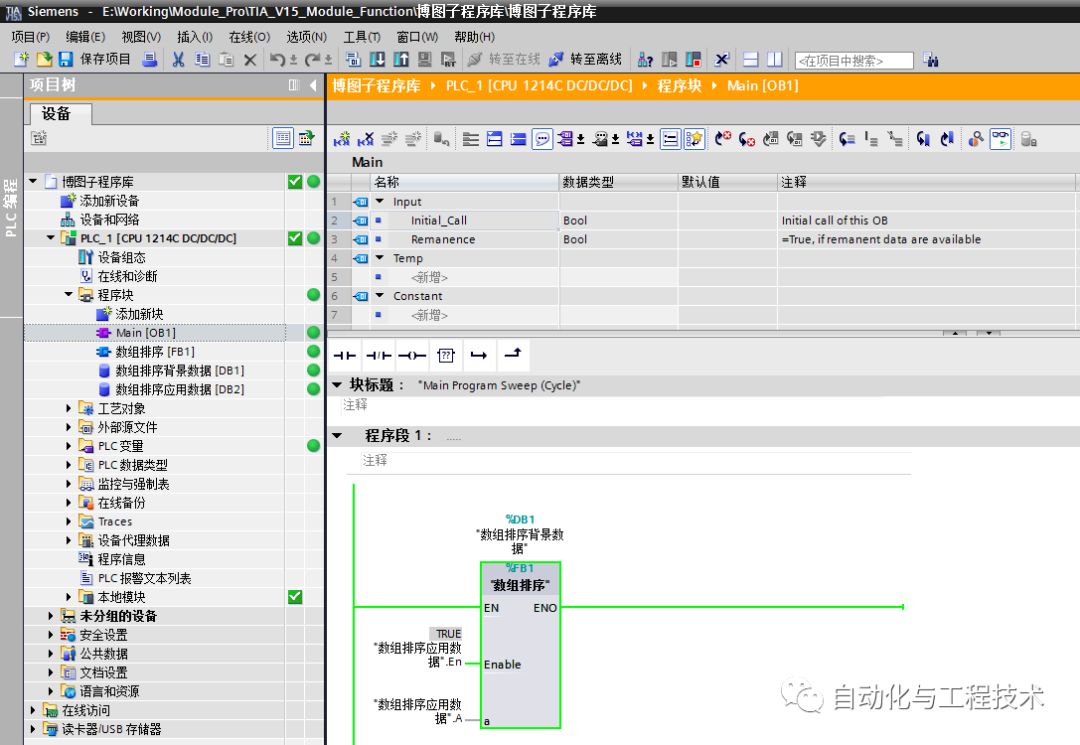Expand 未分组的设备 node

[x=50, y=616]
